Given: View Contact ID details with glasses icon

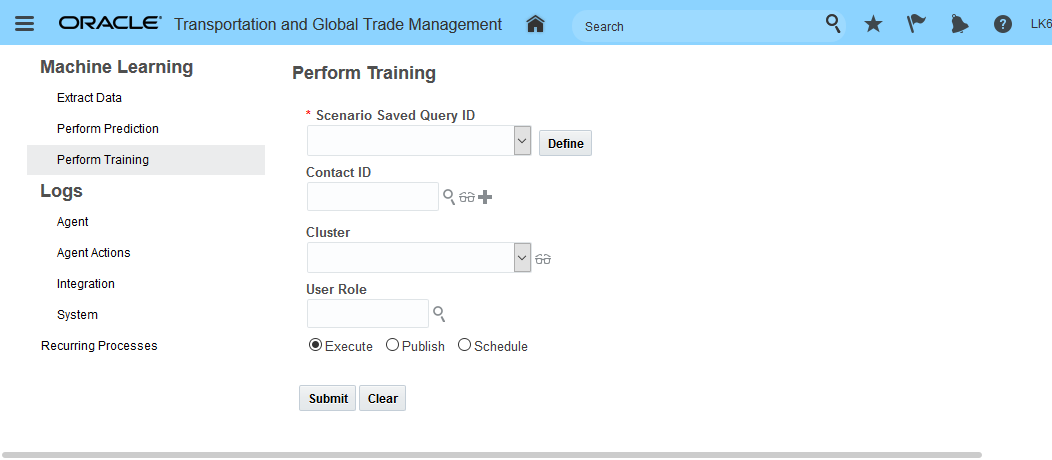Looking at the screenshot, I should 467,197.
